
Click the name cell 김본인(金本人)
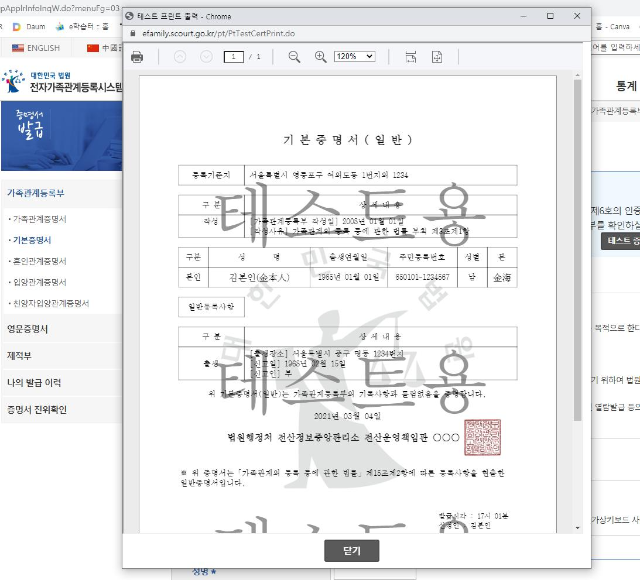259,278
